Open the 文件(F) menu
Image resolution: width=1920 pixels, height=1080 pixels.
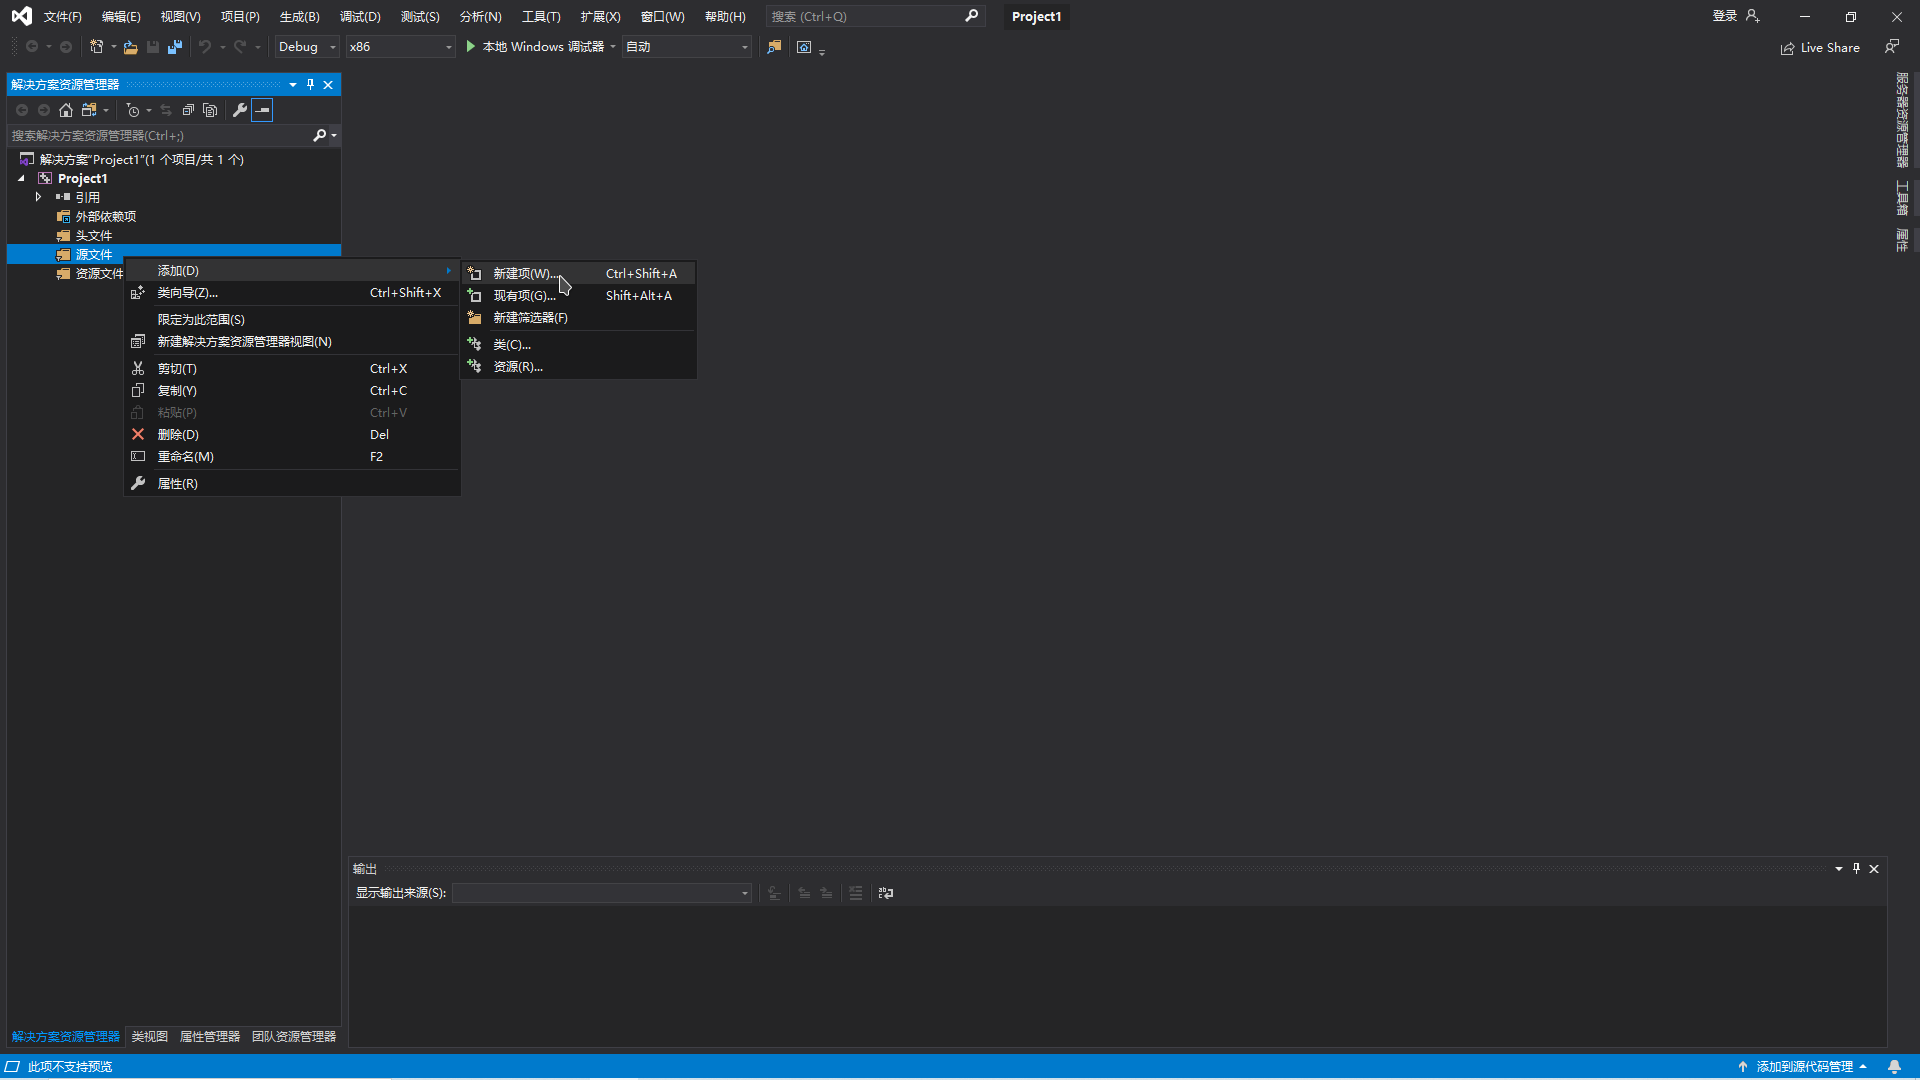point(62,16)
